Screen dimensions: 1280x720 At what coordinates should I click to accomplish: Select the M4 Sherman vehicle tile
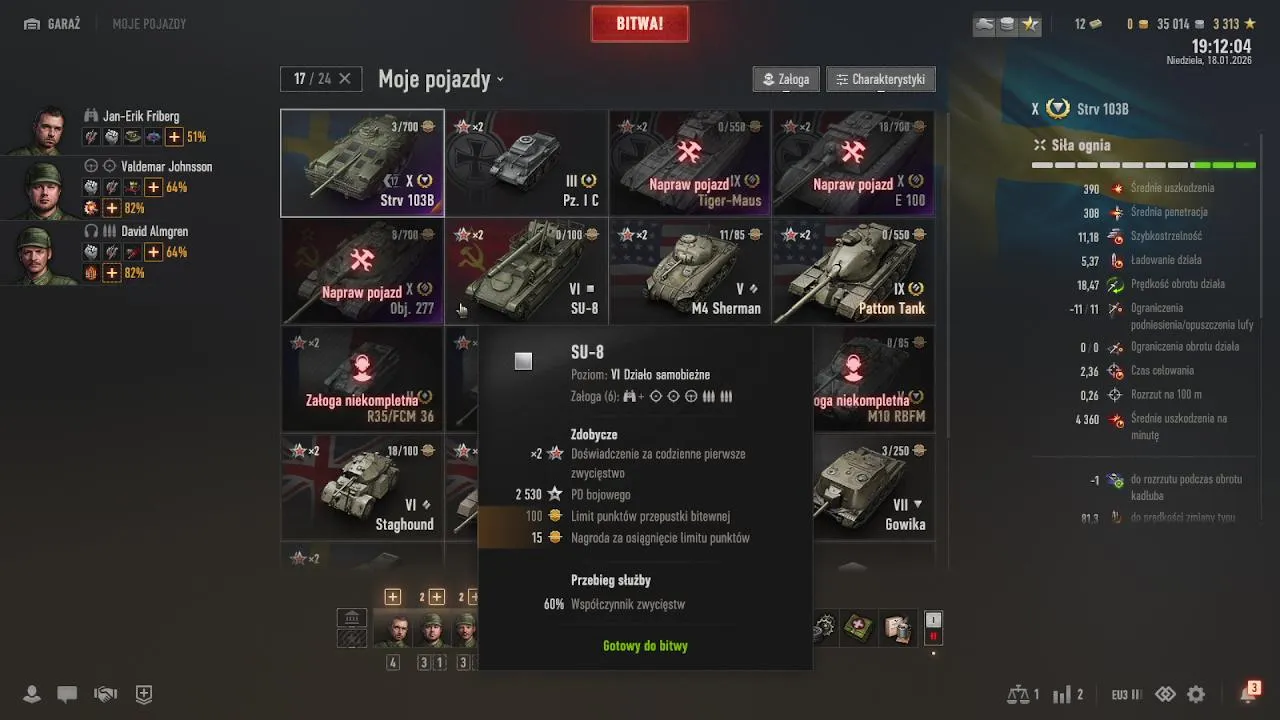point(690,271)
